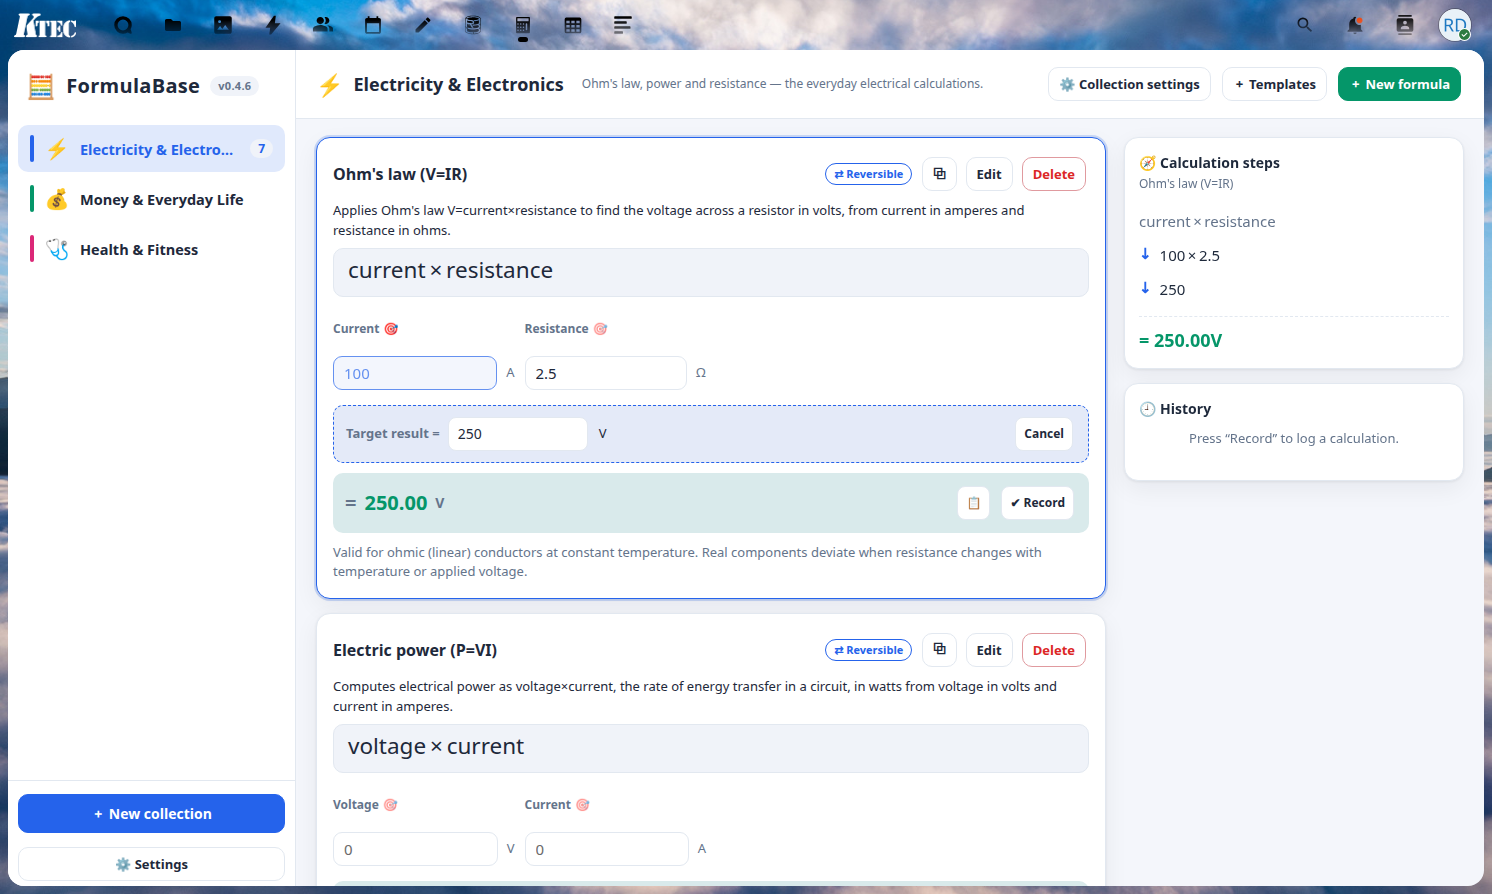Click the Electric power (P=VI) card title
This screenshot has width=1492, height=894.
[415, 650]
